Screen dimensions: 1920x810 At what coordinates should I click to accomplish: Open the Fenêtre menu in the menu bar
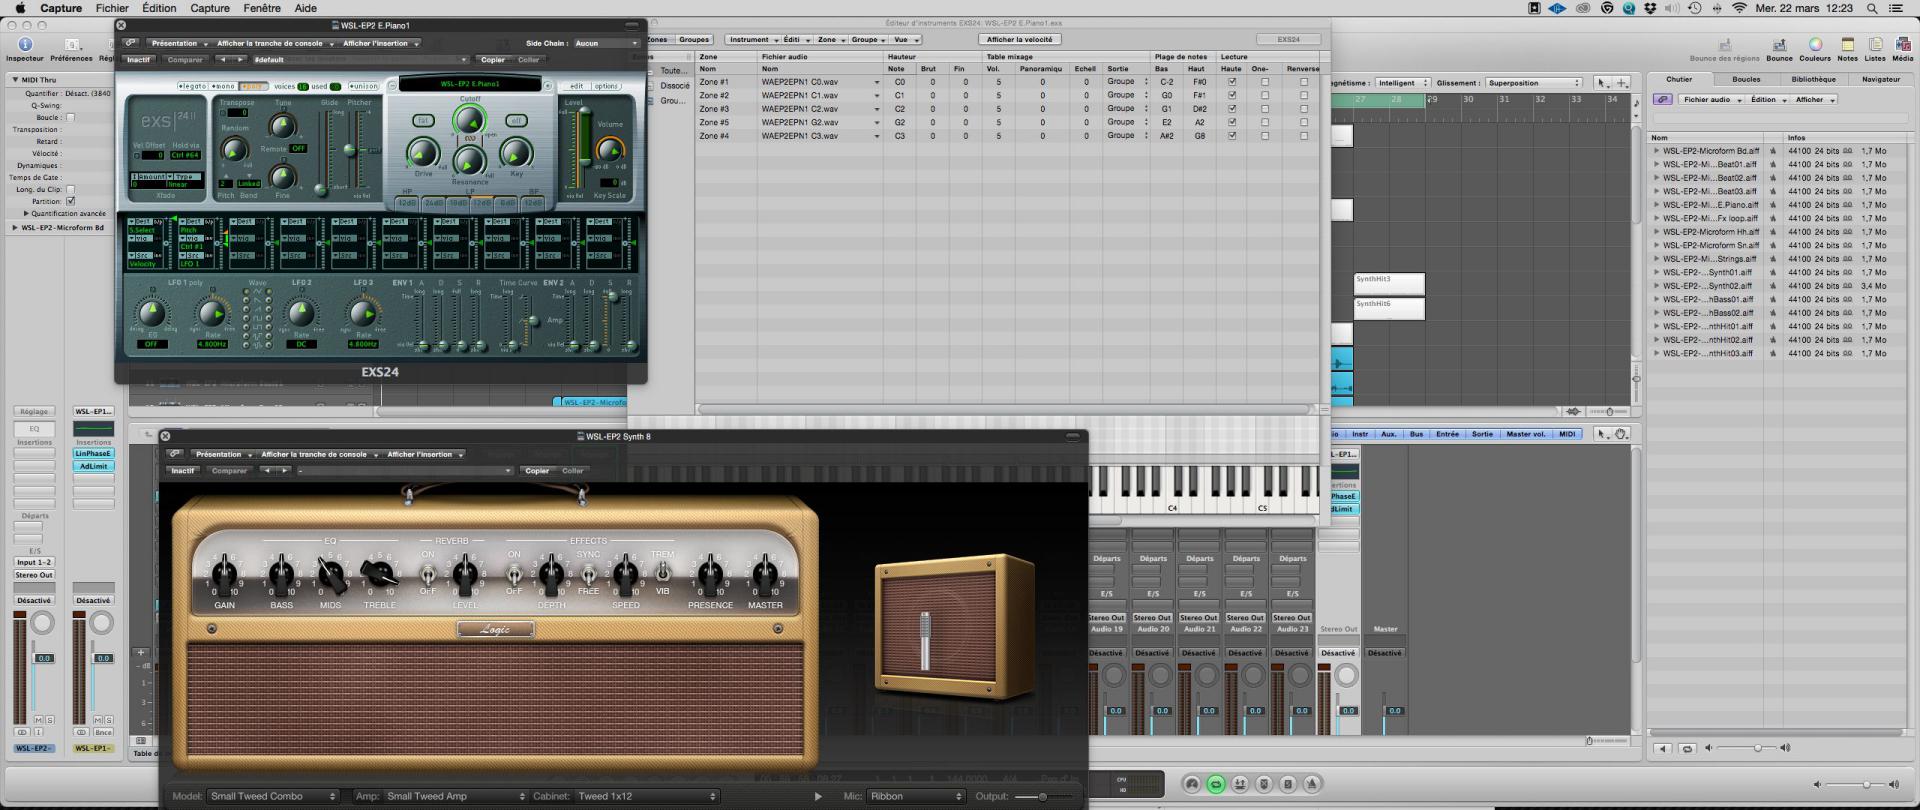pos(262,8)
